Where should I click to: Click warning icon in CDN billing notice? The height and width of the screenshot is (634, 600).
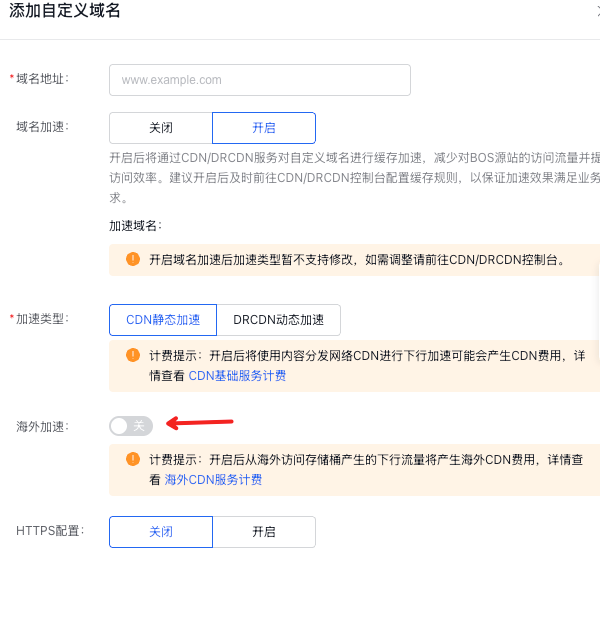point(133,355)
